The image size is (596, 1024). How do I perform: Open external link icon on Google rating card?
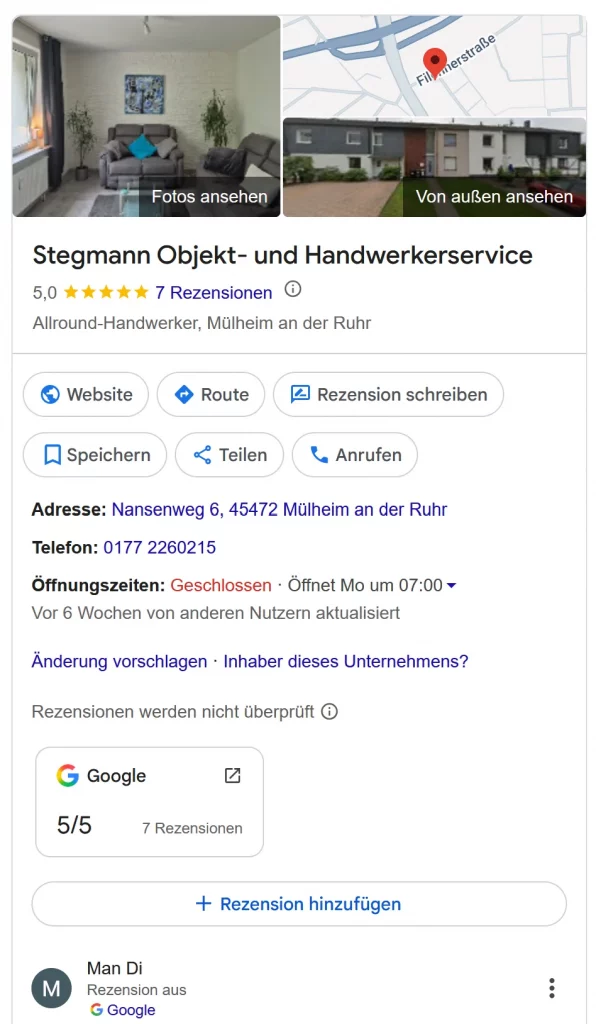(232, 775)
